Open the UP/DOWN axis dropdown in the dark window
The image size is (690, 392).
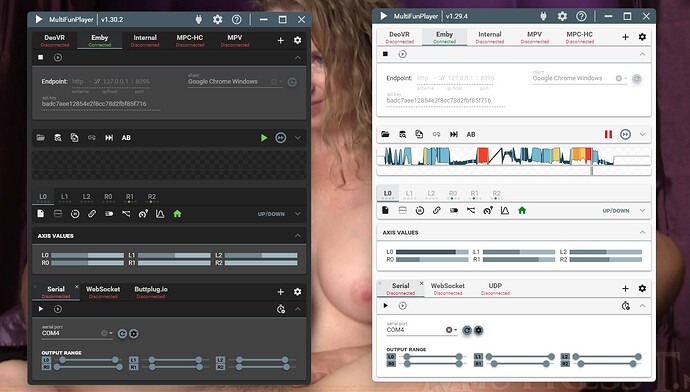tap(298, 214)
